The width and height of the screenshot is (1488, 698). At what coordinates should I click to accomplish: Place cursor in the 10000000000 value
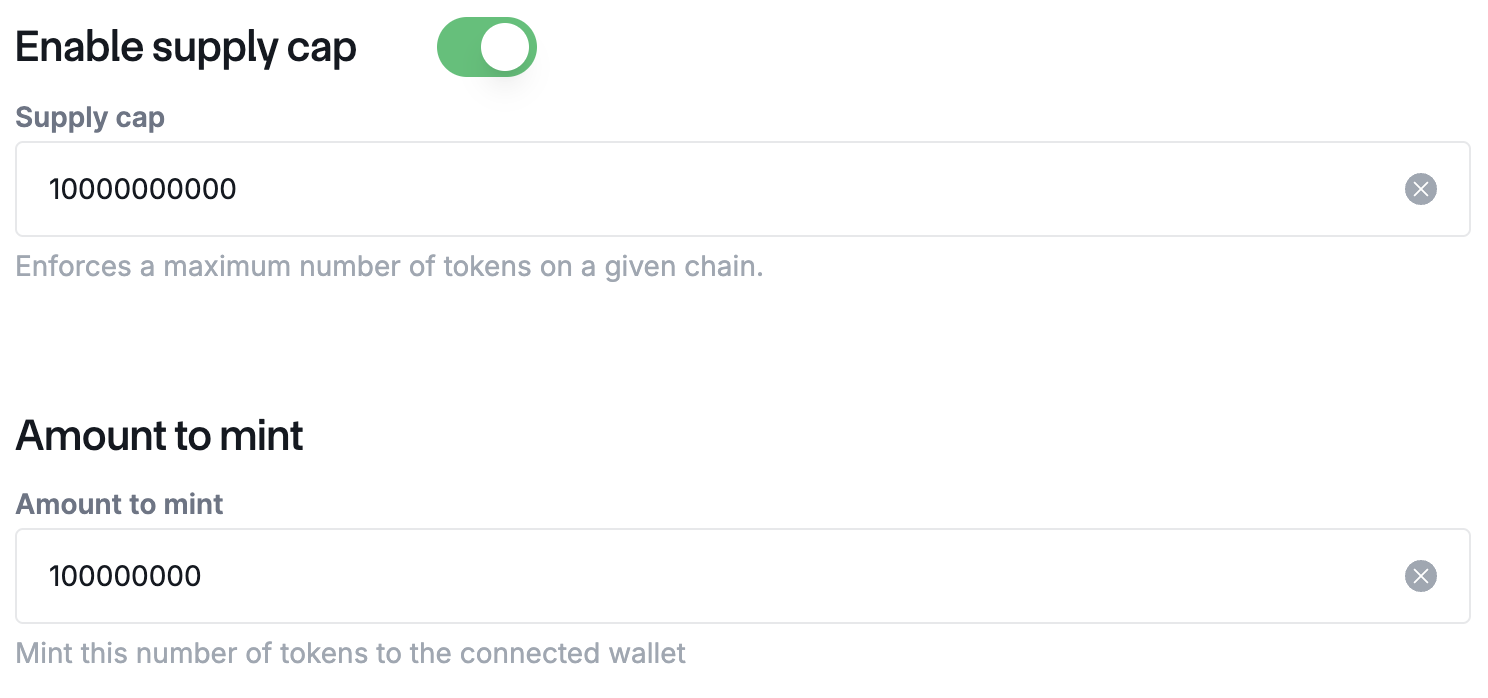pos(143,189)
